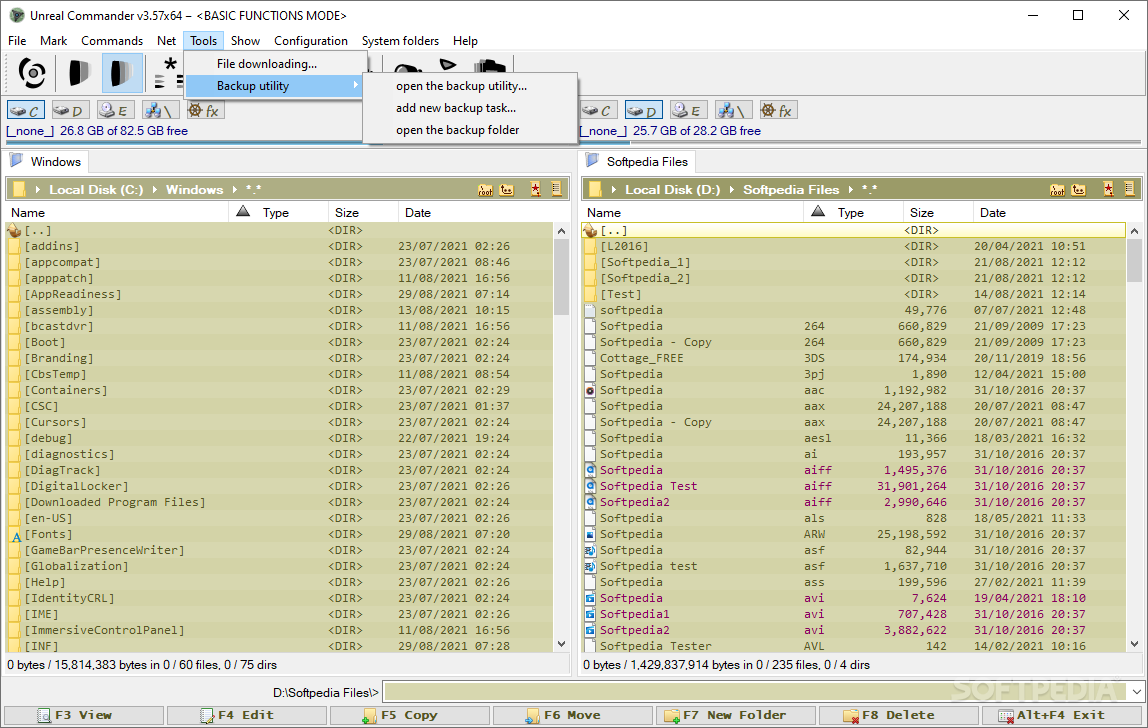
Task: Open the Commands menu
Action: click(x=112, y=41)
